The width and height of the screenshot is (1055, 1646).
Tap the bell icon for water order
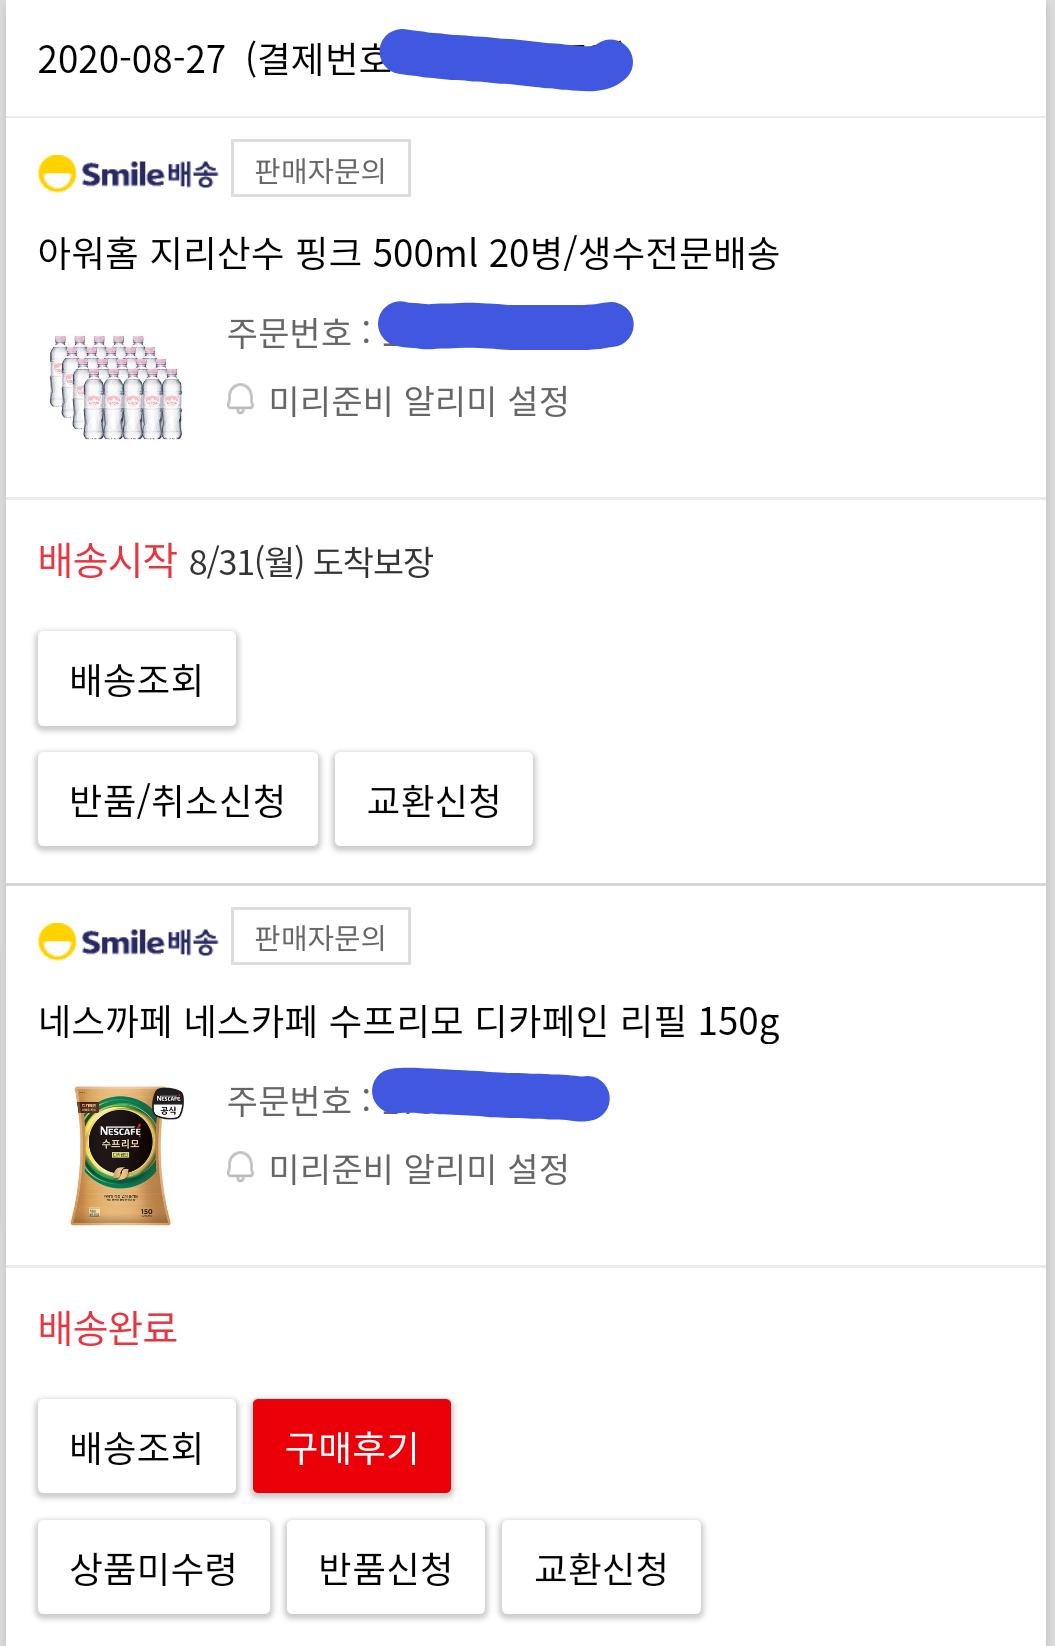pyautogui.click(x=240, y=400)
